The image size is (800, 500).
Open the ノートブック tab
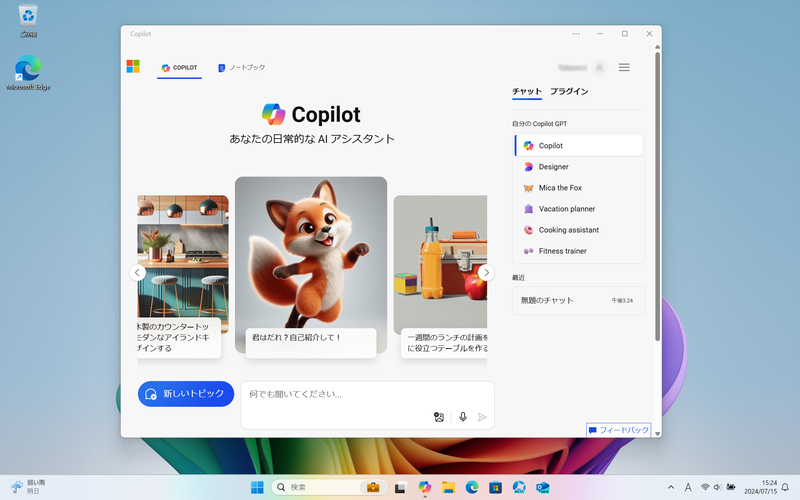(241, 67)
